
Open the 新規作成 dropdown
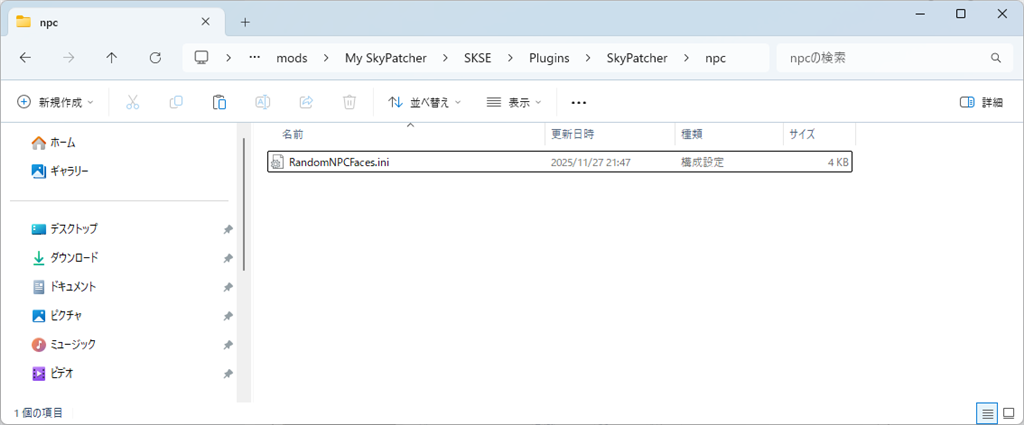click(x=56, y=102)
